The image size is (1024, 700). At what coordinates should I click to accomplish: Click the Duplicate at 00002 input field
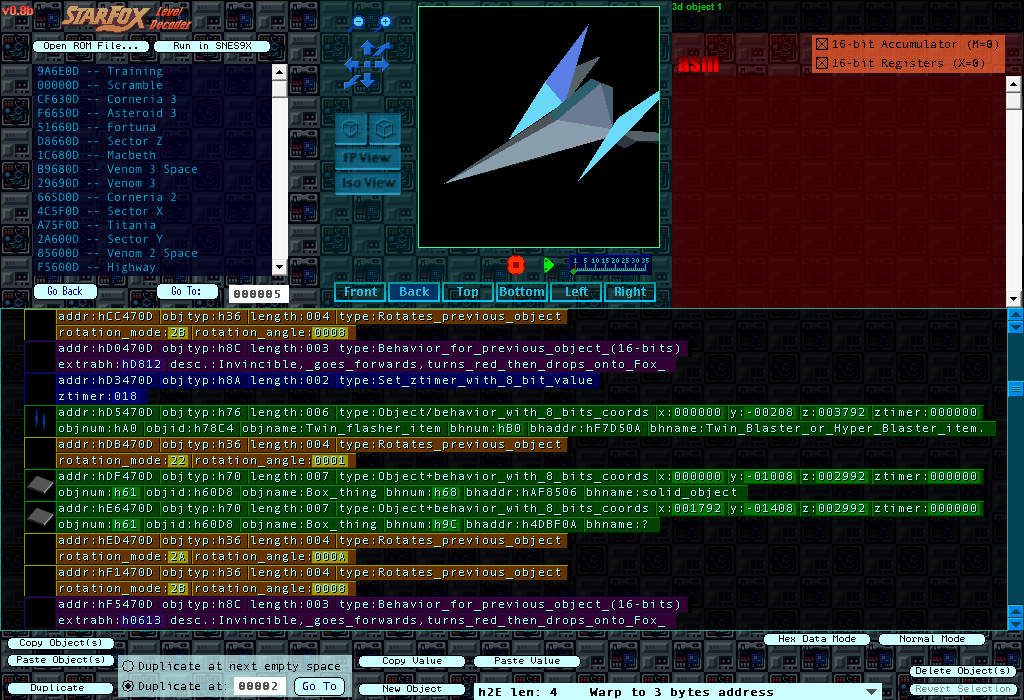point(259,686)
